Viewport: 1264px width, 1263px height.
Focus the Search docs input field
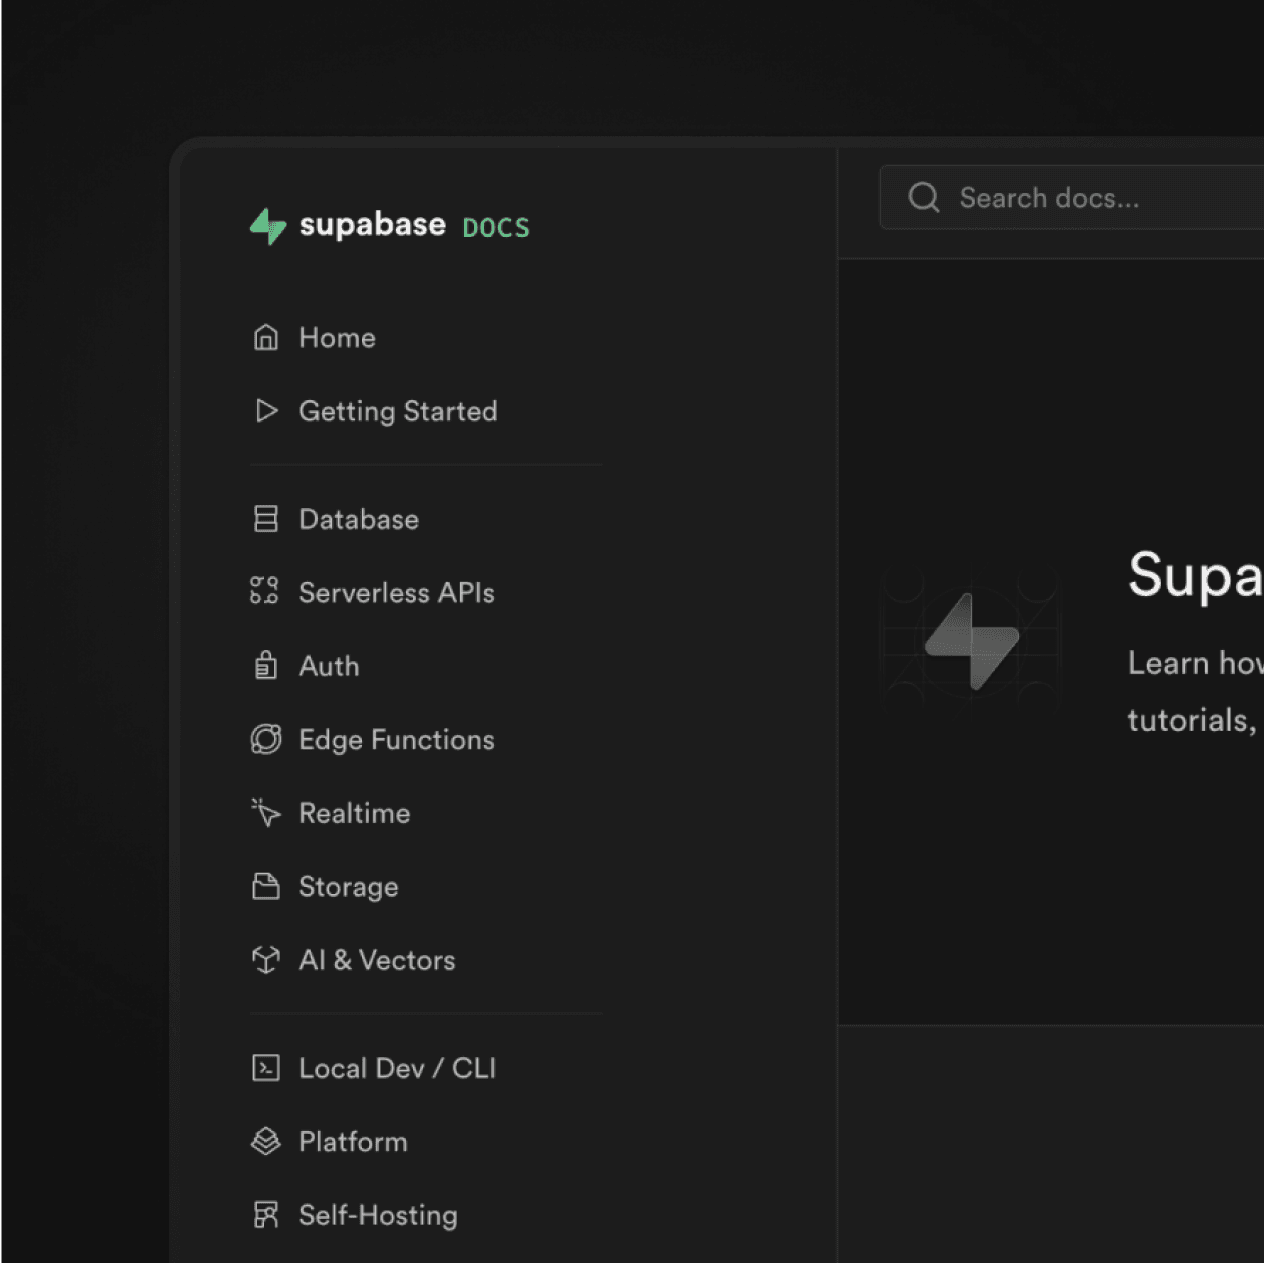[1100, 198]
